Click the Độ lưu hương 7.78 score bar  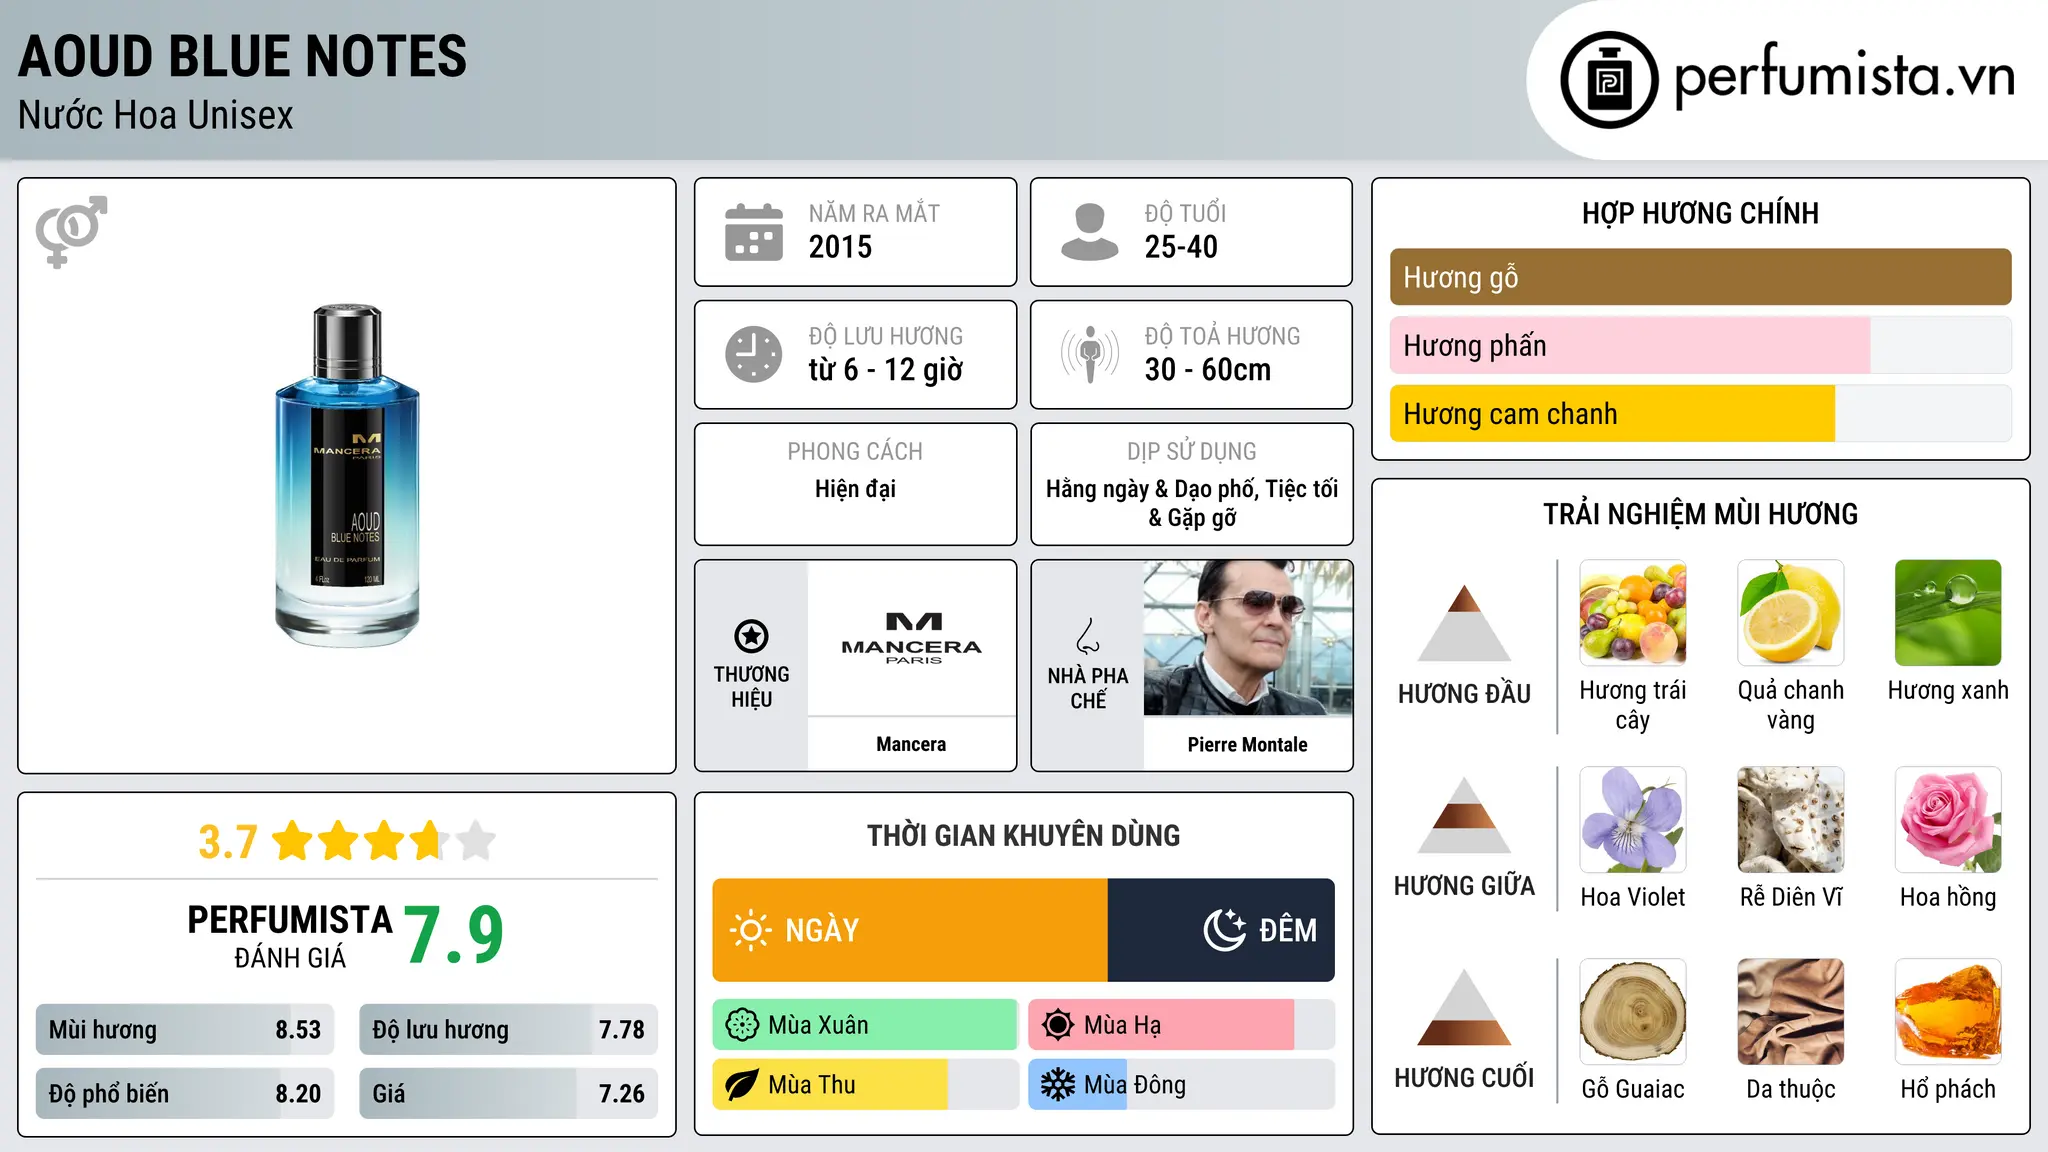pos(508,1030)
